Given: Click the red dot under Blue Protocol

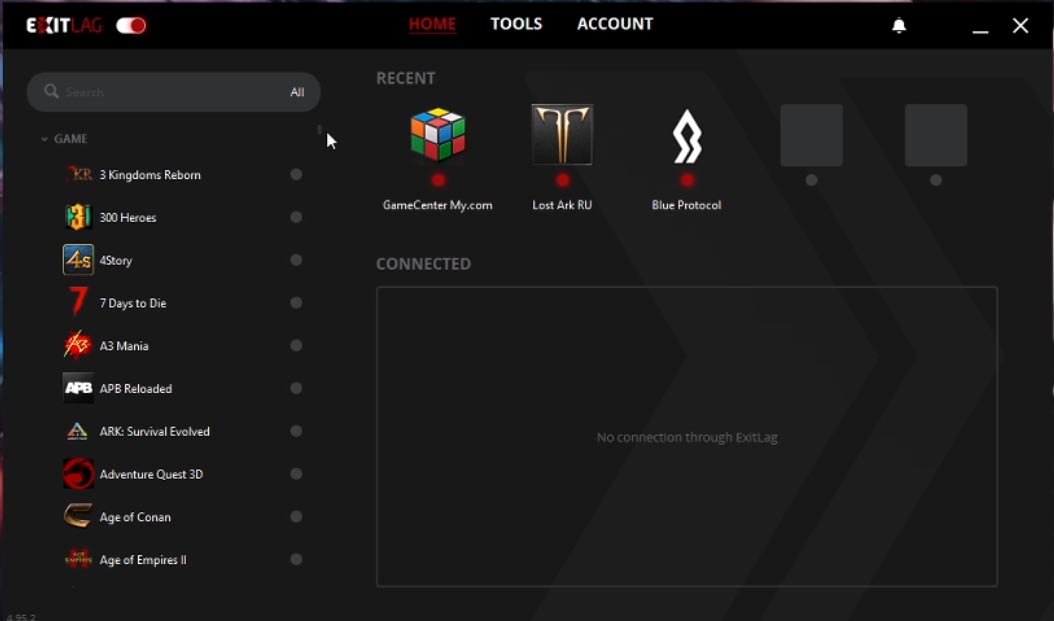Looking at the screenshot, I should click(687, 180).
